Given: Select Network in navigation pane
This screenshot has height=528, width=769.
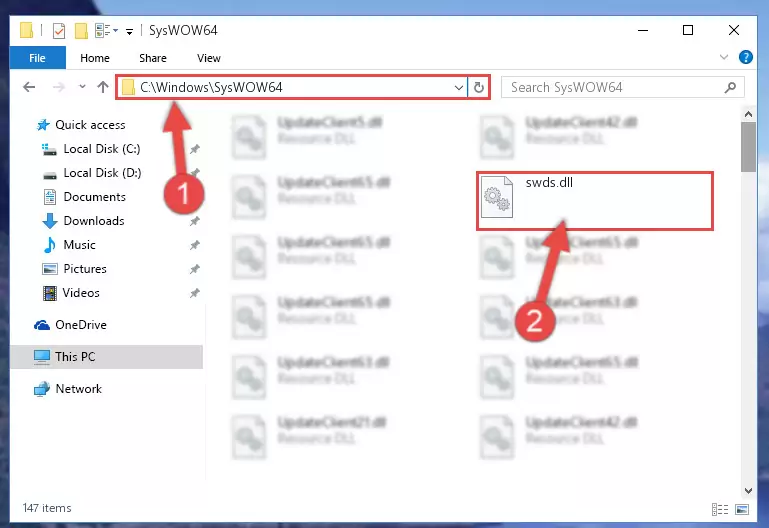Looking at the screenshot, I should 78,389.
